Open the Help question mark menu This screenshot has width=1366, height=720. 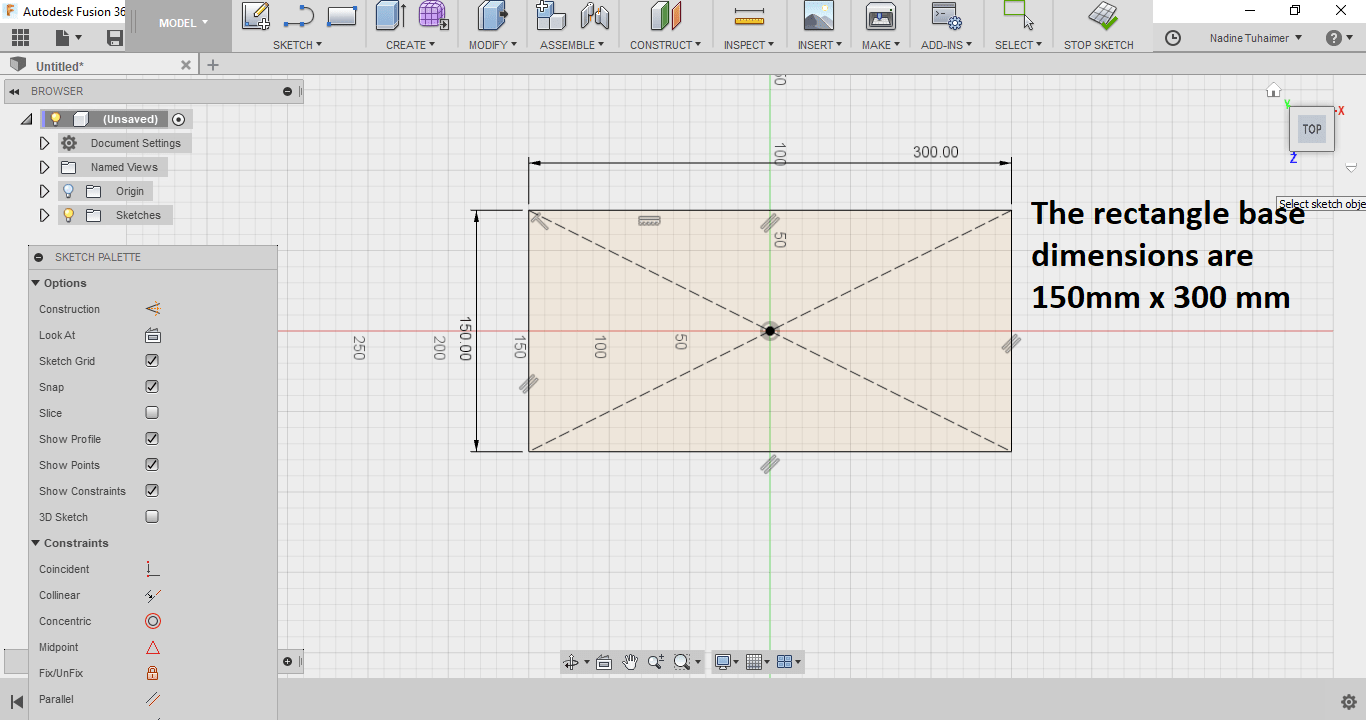click(x=1339, y=38)
